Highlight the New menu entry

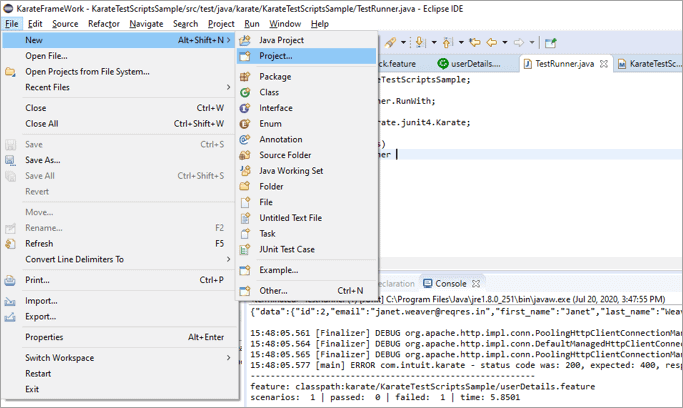coord(118,40)
